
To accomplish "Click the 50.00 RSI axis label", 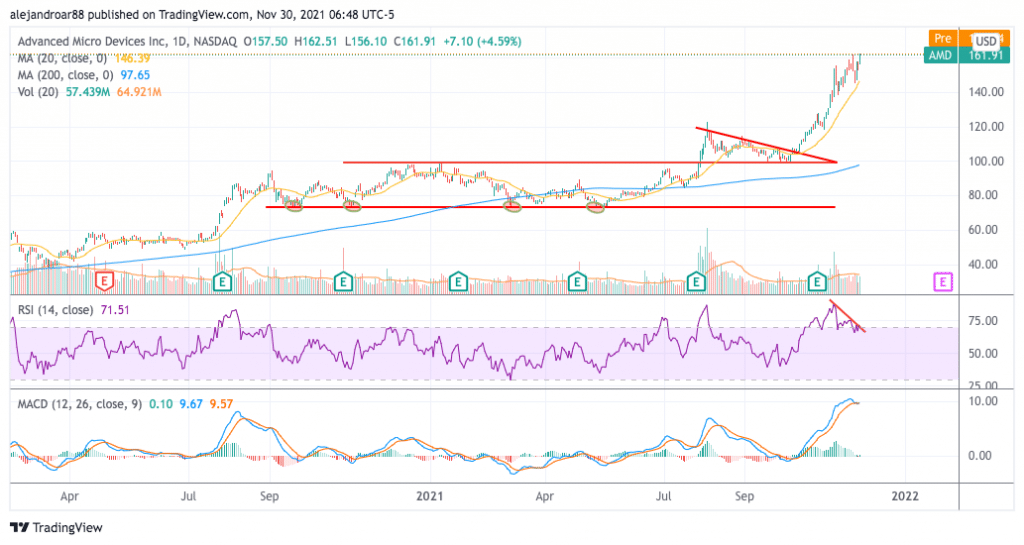I will coord(983,353).
